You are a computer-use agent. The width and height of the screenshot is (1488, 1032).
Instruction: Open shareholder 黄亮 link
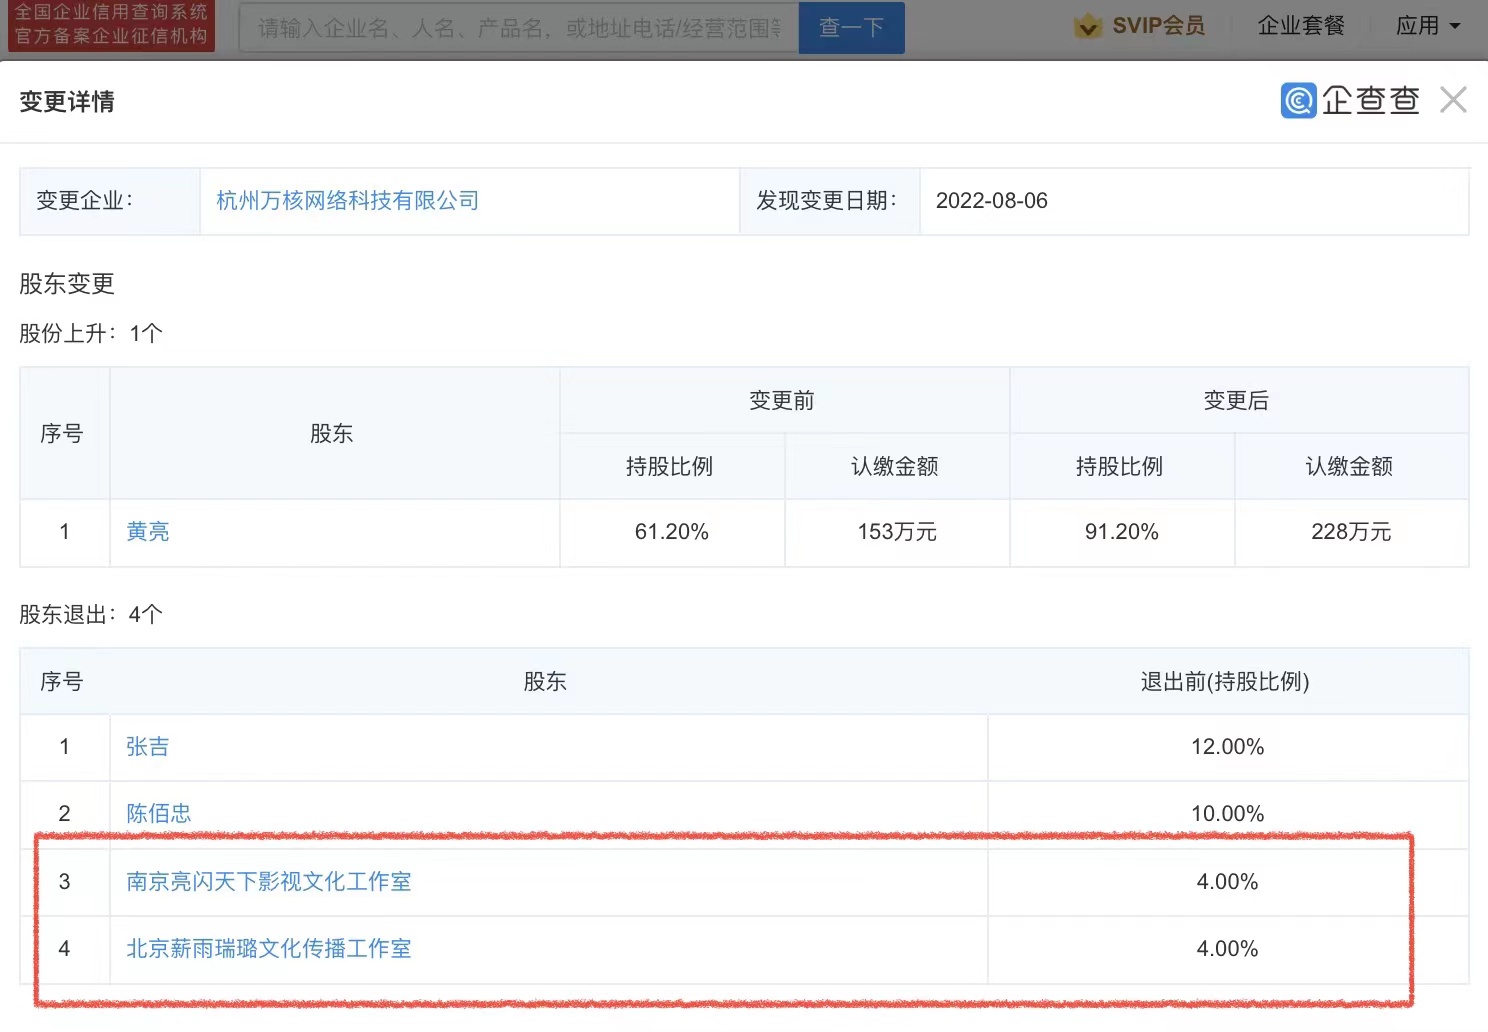148,532
